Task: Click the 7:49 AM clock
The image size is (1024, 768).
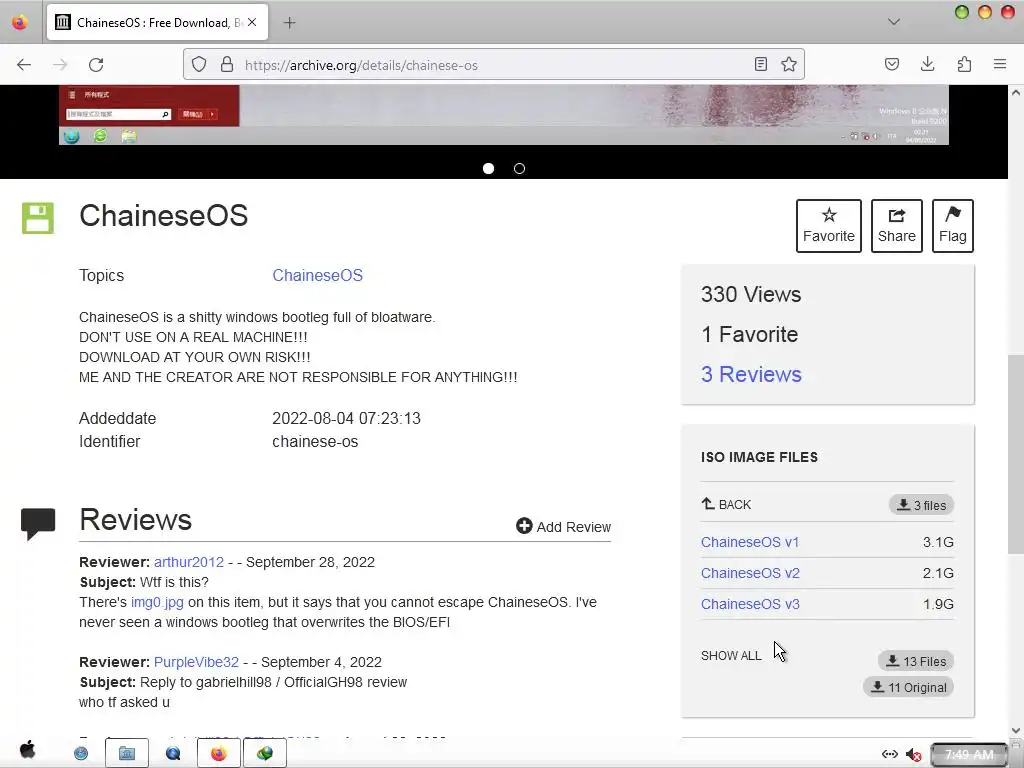Action: [969, 754]
